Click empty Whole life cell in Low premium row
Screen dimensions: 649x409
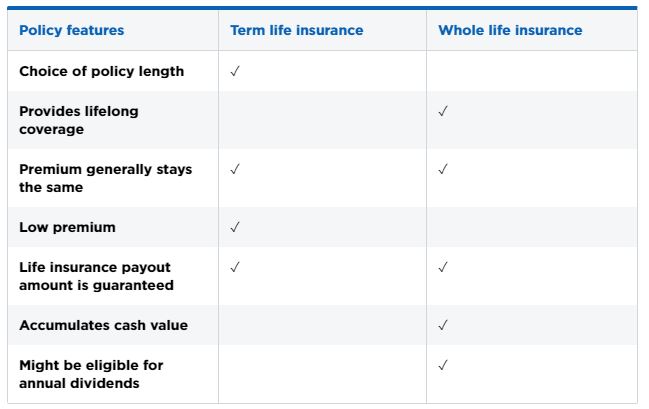[x=531, y=227]
